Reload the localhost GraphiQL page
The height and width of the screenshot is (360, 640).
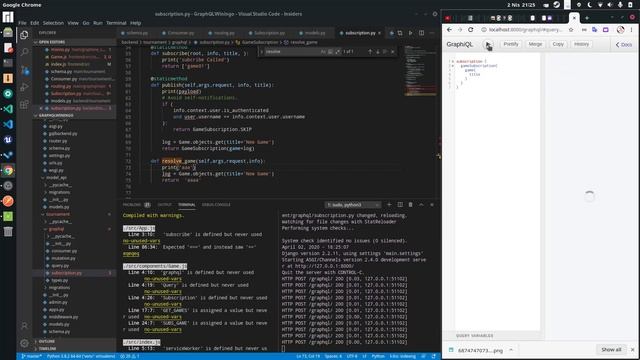(x=471, y=30)
